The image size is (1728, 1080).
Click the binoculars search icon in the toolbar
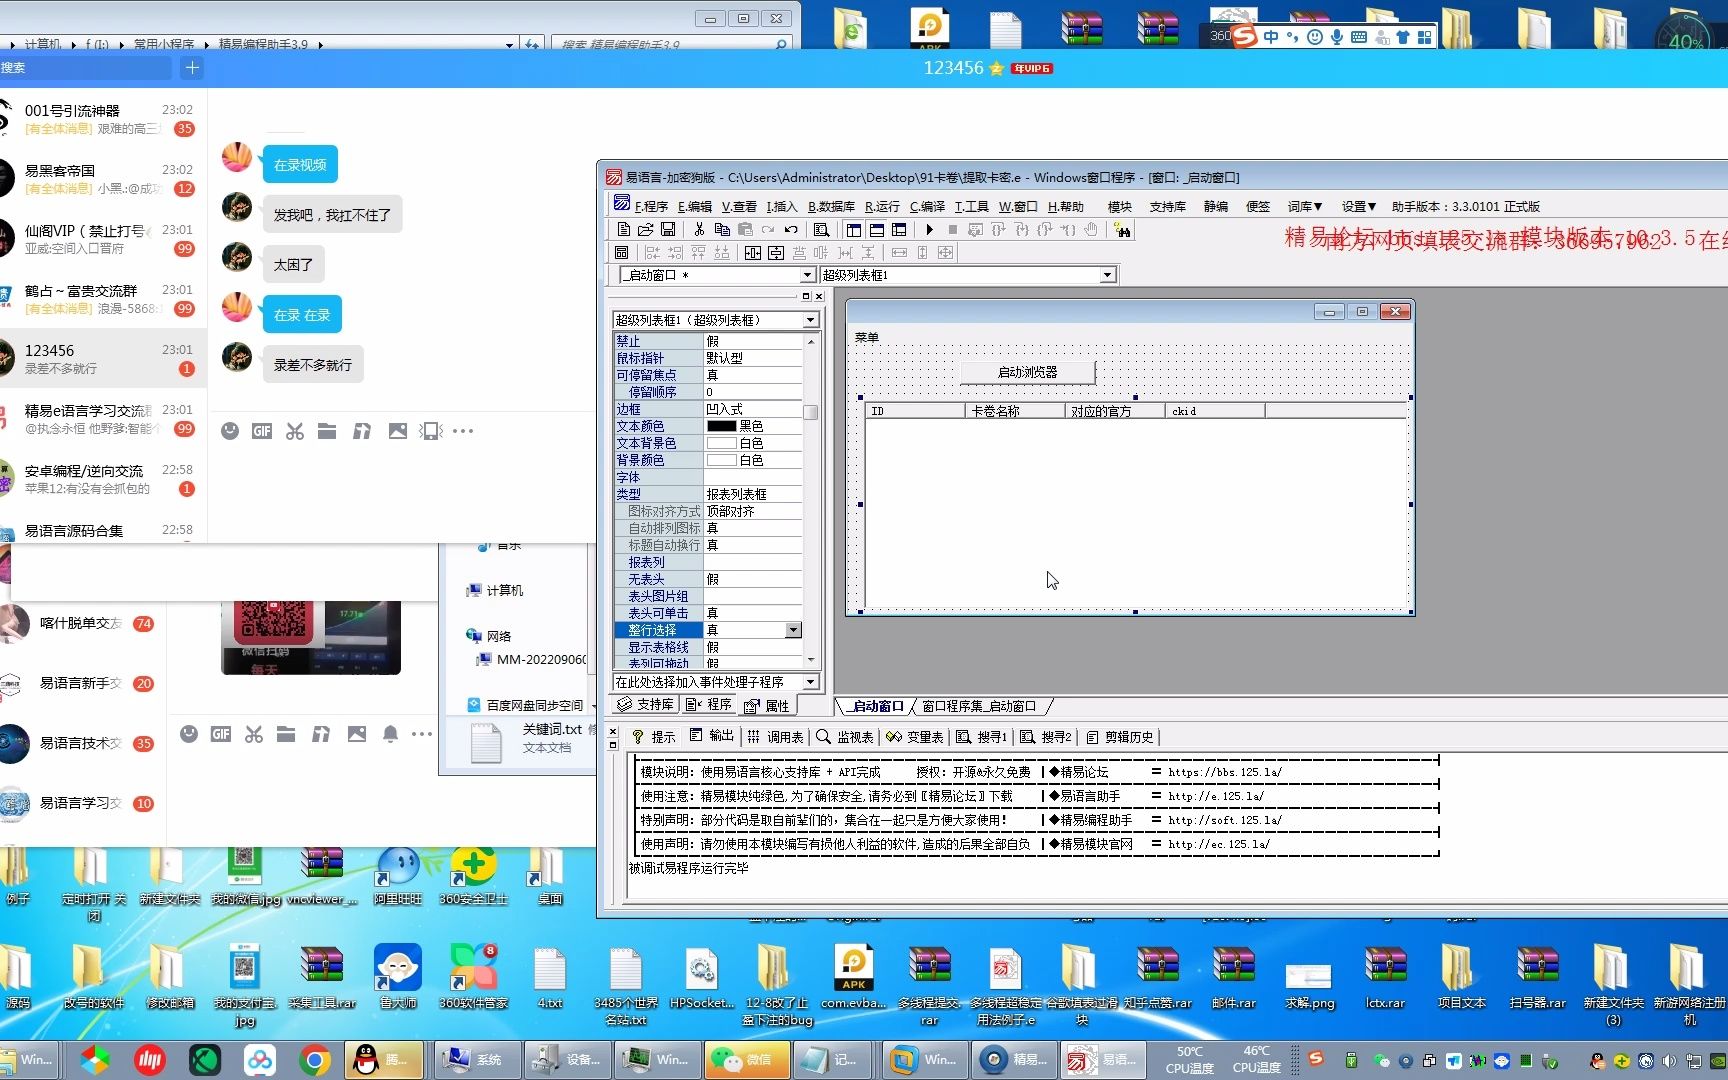[x=1124, y=231]
